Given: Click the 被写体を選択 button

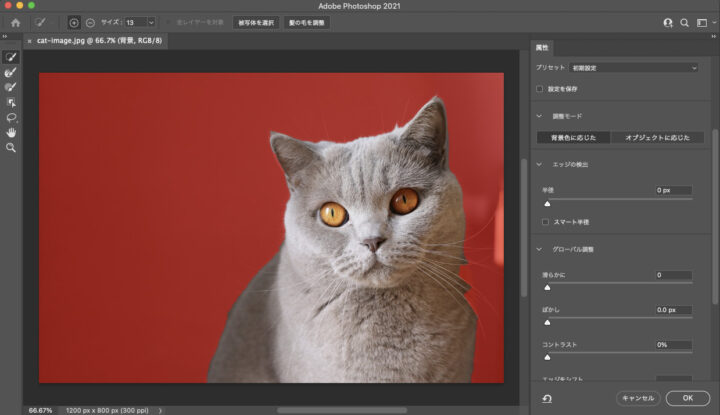Looking at the screenshot, I should pyautogui.click(x=256, y=22).
